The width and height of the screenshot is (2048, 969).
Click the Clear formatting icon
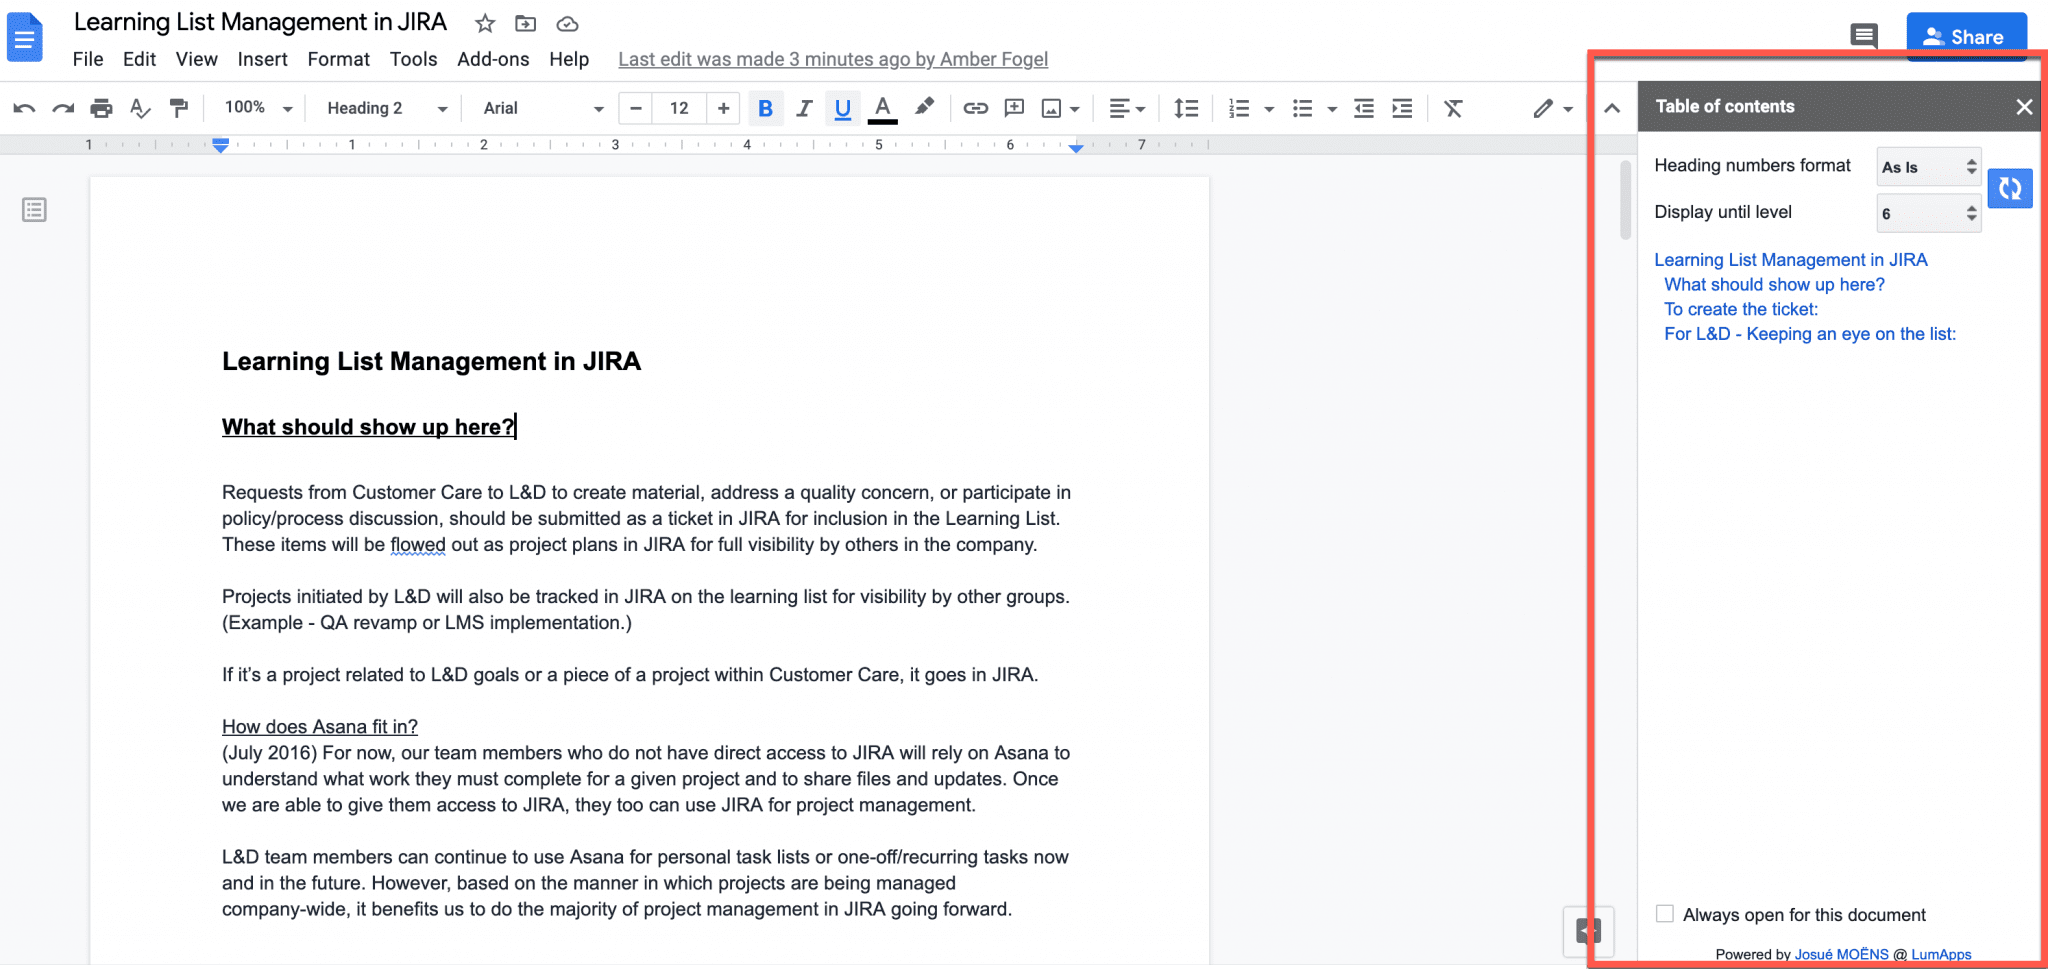click(x=1453, y=108)
